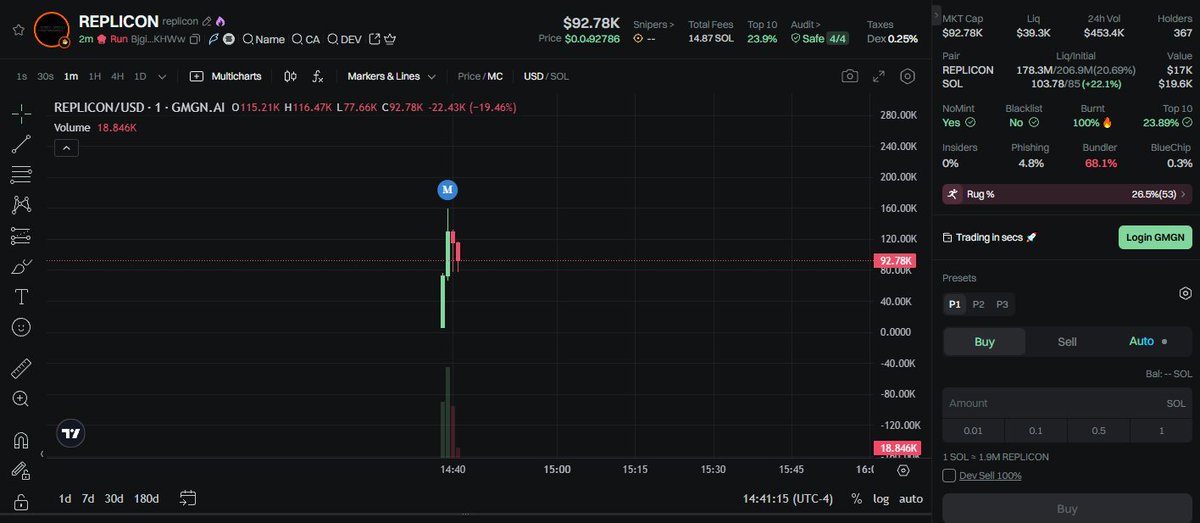
Task: Search the token by CA
Action: pyautogui.click(x=306, y=39)
